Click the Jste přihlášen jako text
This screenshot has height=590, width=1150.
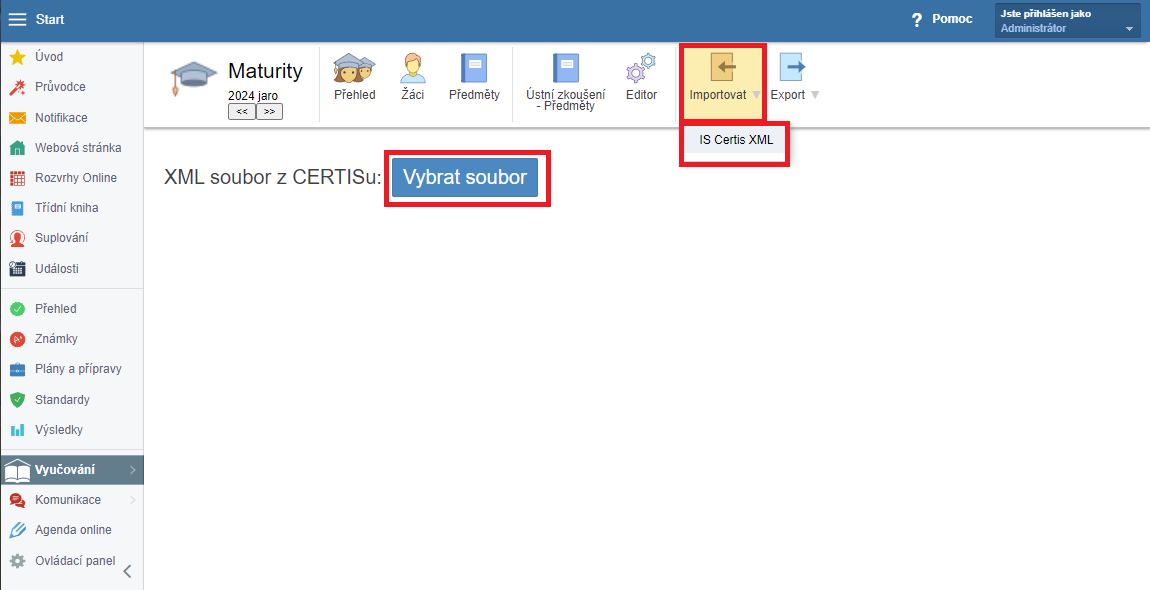coord(1046,13)
